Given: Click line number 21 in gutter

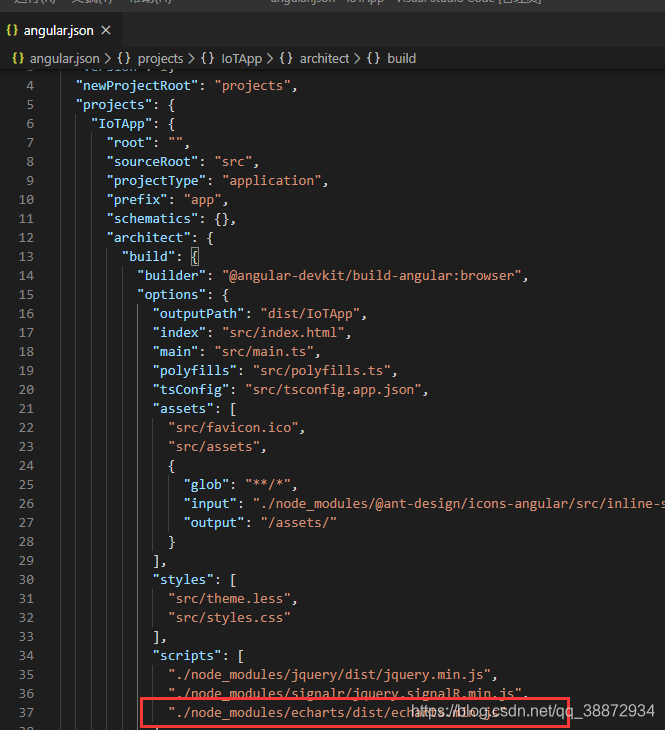Looking at the screenshot, I should coord(26,409).
